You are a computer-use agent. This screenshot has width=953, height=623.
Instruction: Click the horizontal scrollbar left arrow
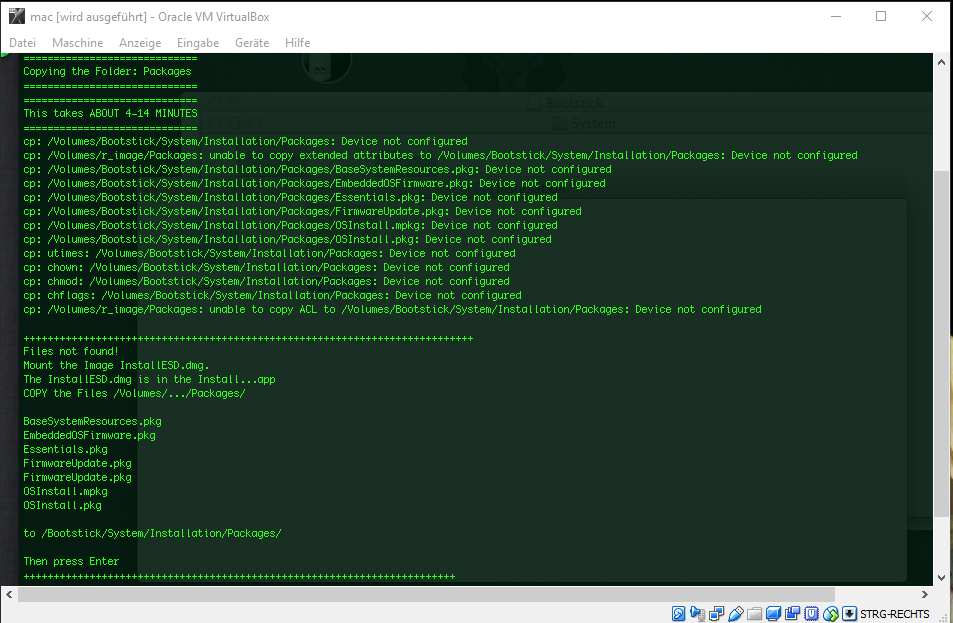point(9,594)
